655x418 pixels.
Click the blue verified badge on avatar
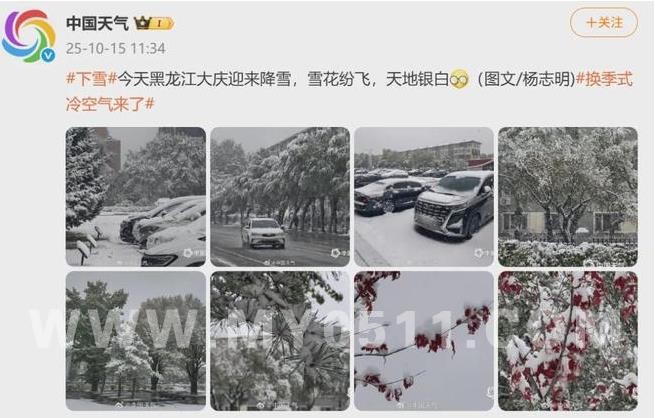[x=48, y=55]
